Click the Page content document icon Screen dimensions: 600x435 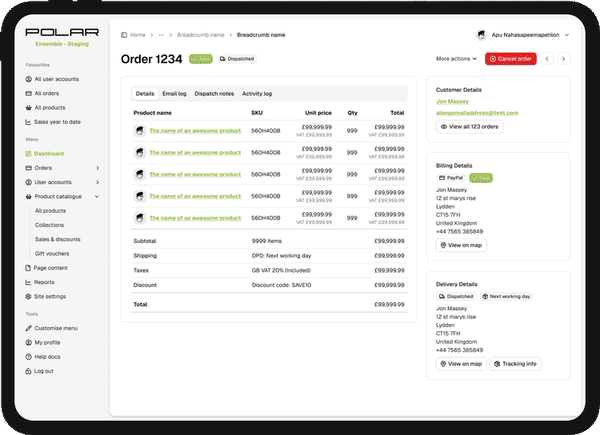(x=28, y=268)
